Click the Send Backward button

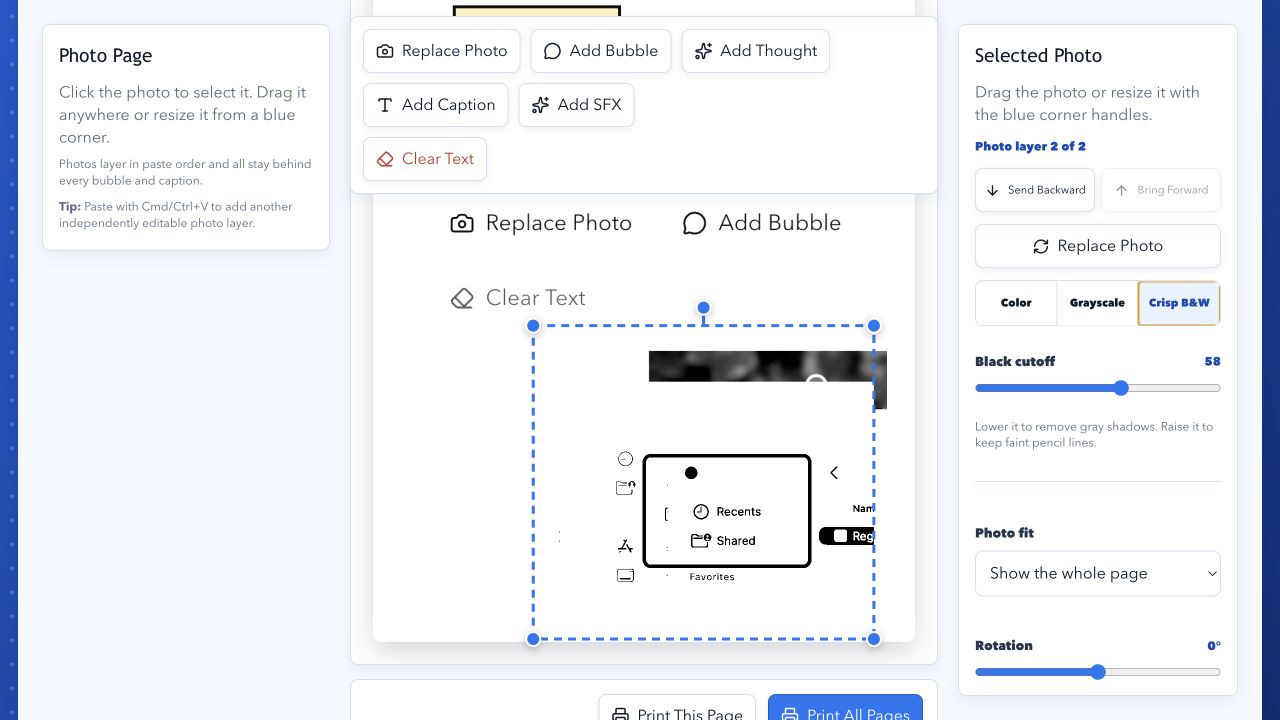click(x=1035, y=190)
